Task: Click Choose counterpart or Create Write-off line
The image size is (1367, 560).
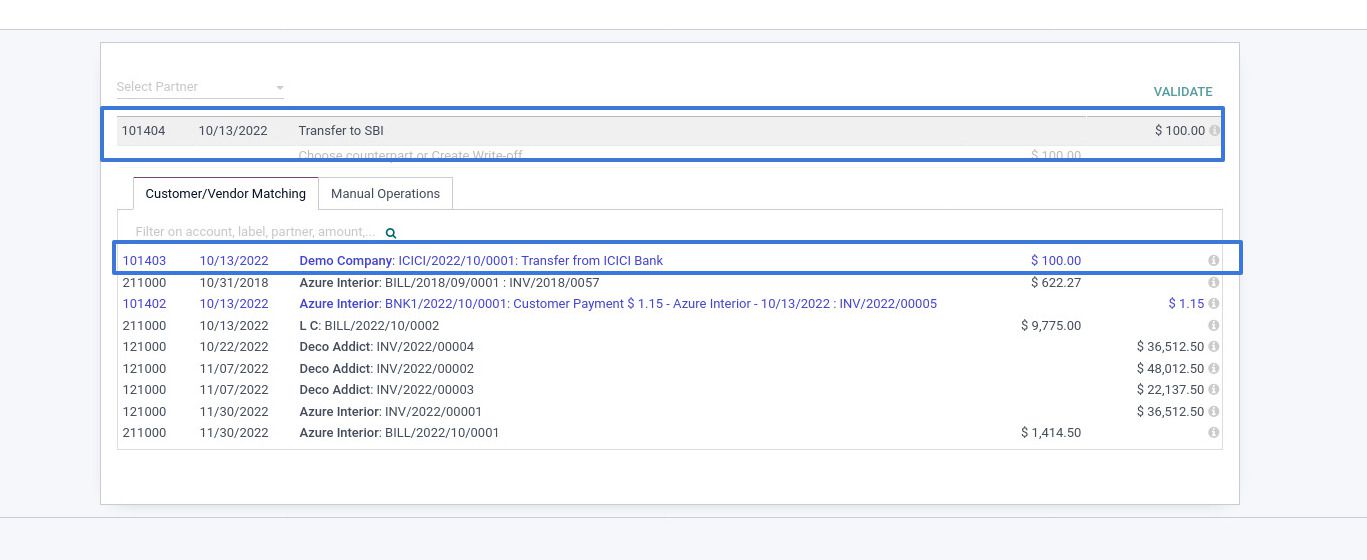Action: (x=410, y=155)
